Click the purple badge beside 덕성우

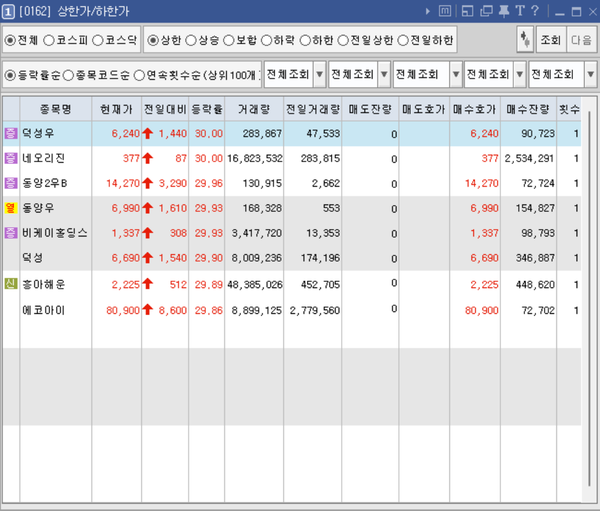11,133
